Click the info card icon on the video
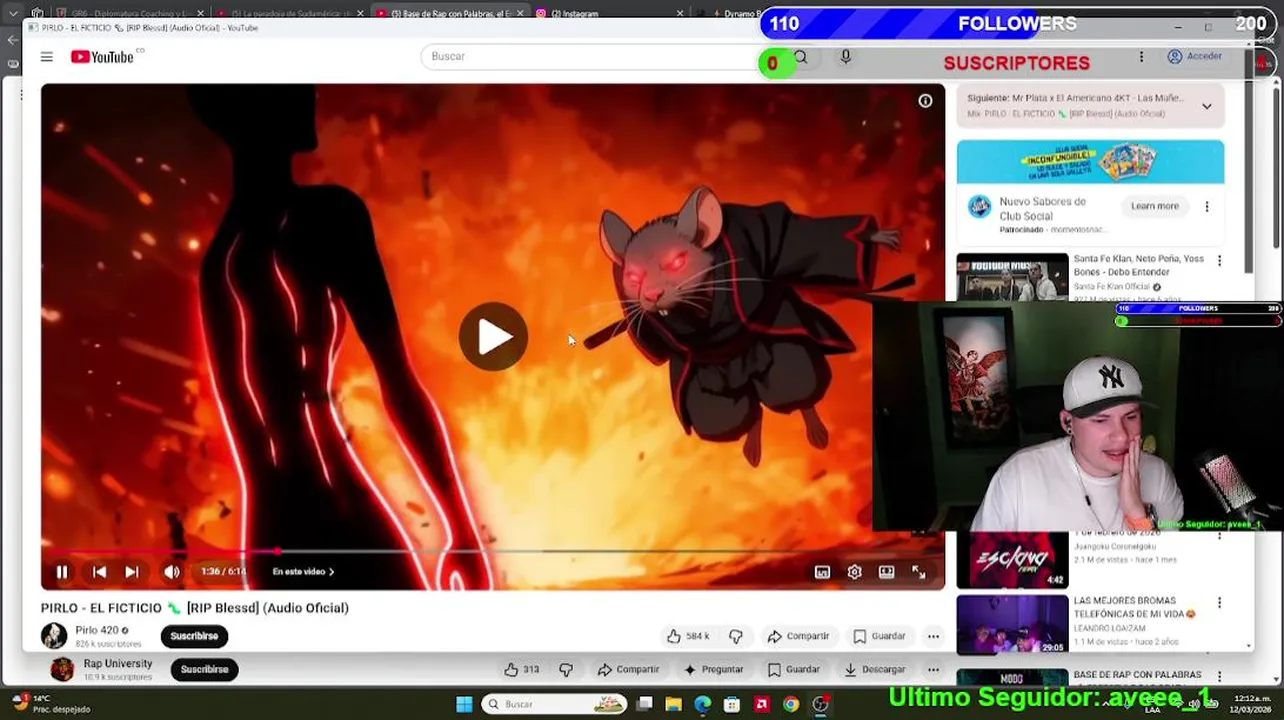 click(x=925, y=100)
